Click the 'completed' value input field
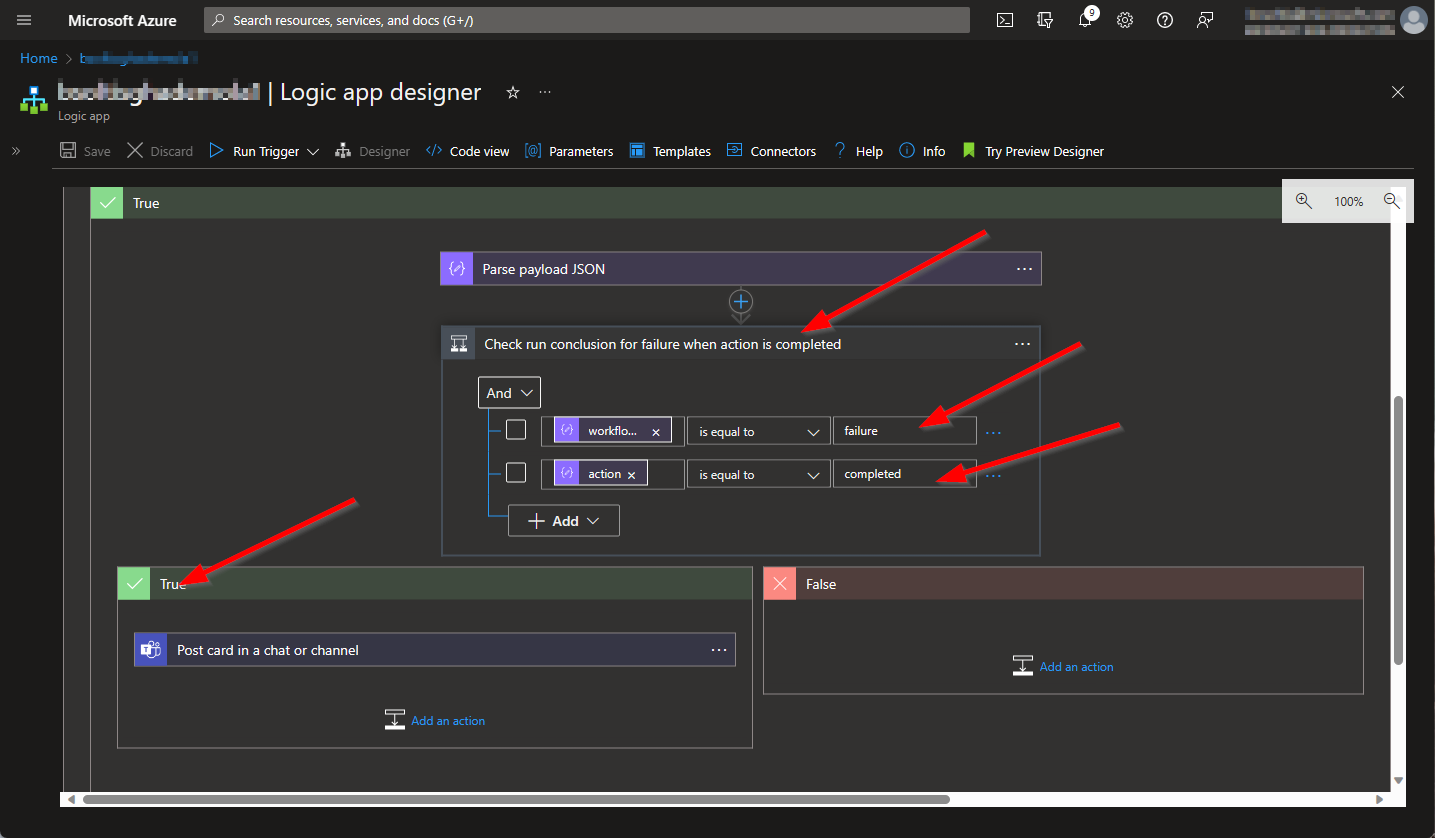This screenshot has height=838, width=1435. (x=903, y=474)
